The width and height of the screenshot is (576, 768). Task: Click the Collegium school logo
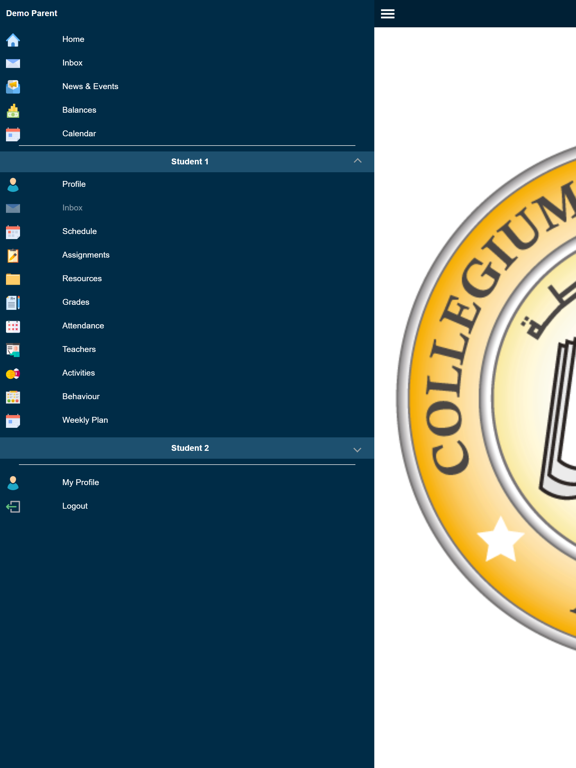tap(486, 398)
